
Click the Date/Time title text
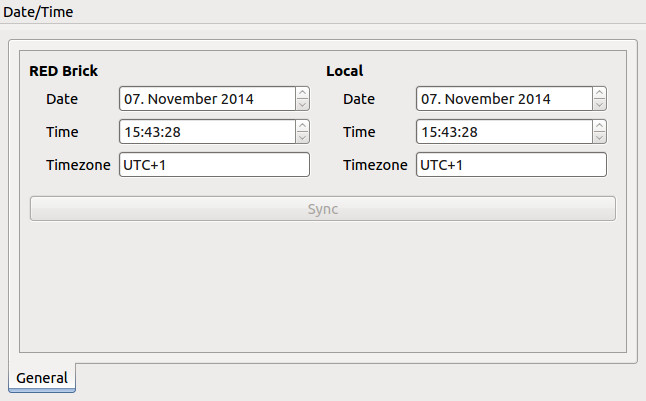click(x=38, y=12)
